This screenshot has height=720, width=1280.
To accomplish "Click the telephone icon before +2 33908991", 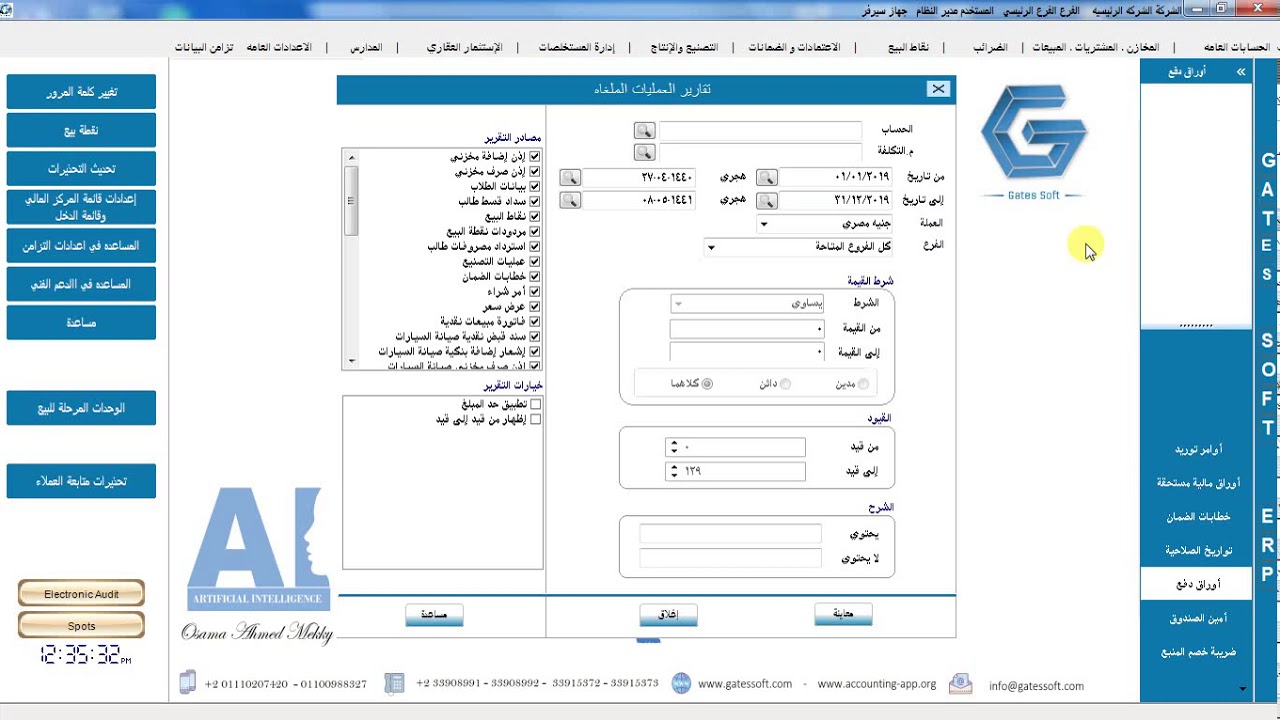I will click(x=394, y=683).
